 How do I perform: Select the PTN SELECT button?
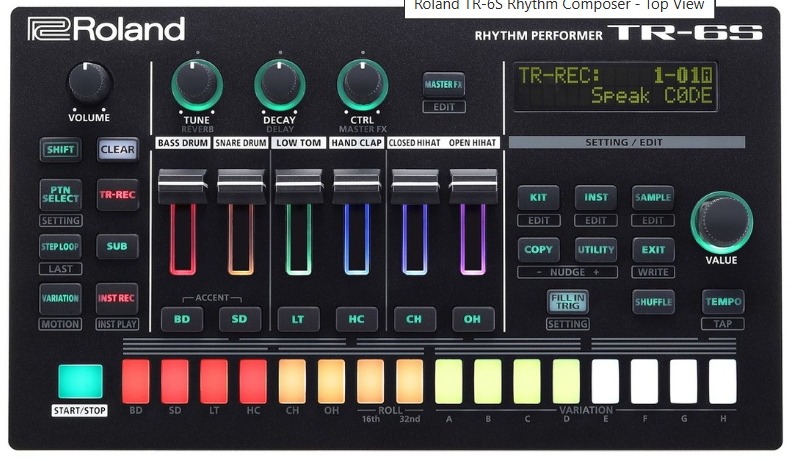(61, 194)
